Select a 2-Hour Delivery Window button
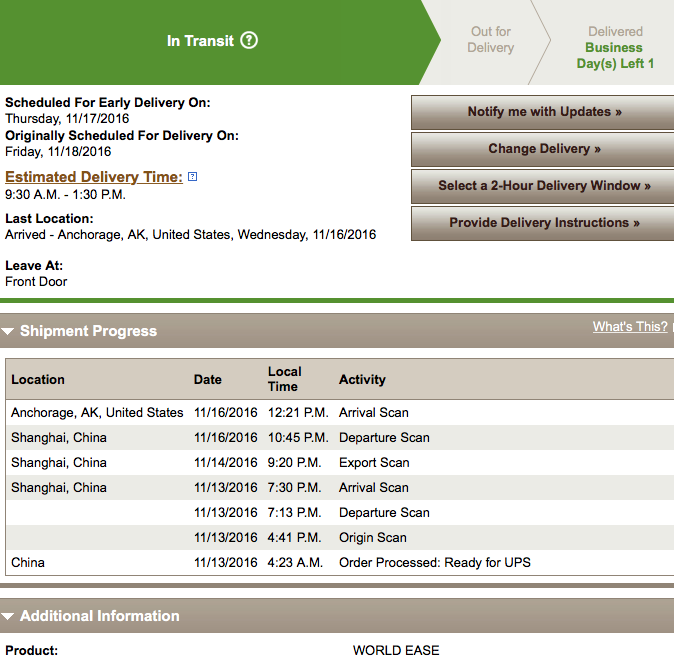Image resolution: width=674 pixels, height=658 pixels. tap(542, 186)
